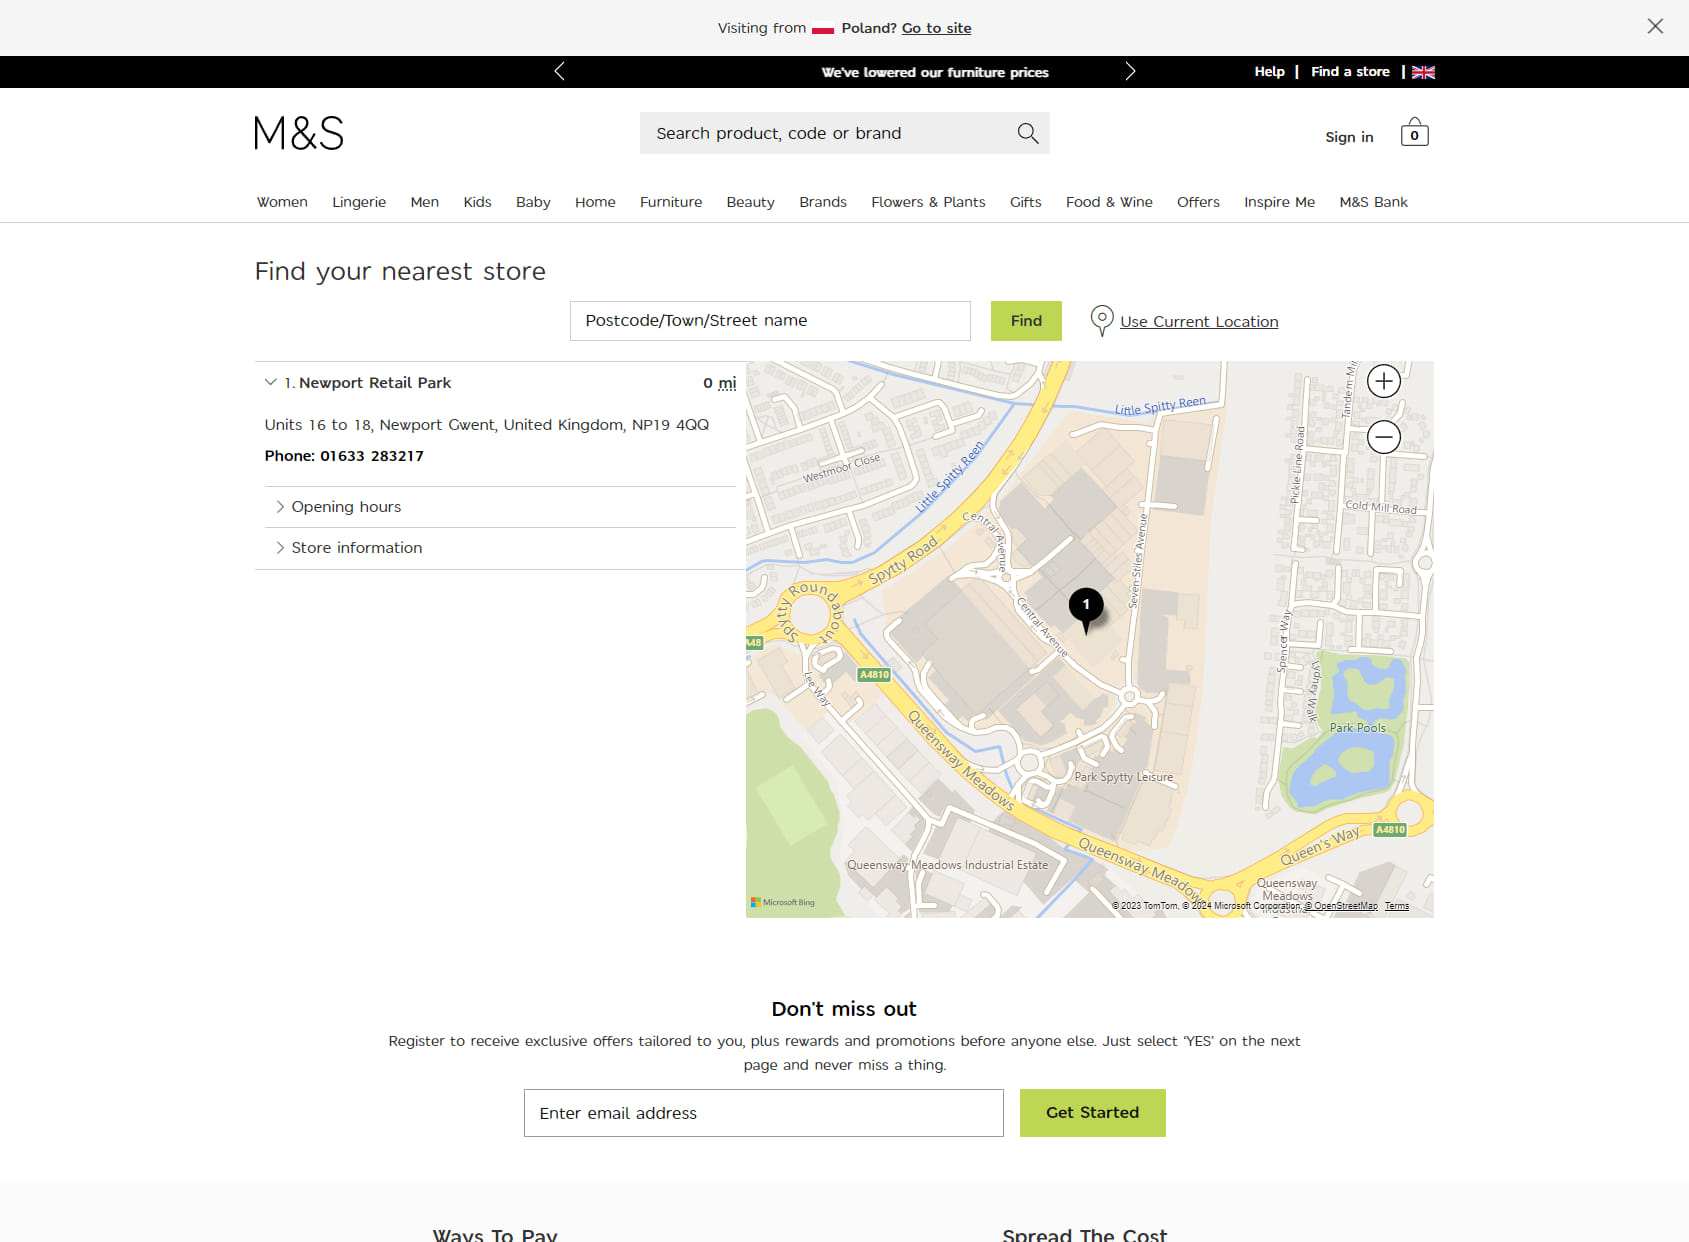
Task: Go to previous promo message arrow
Action: [559, 71]
